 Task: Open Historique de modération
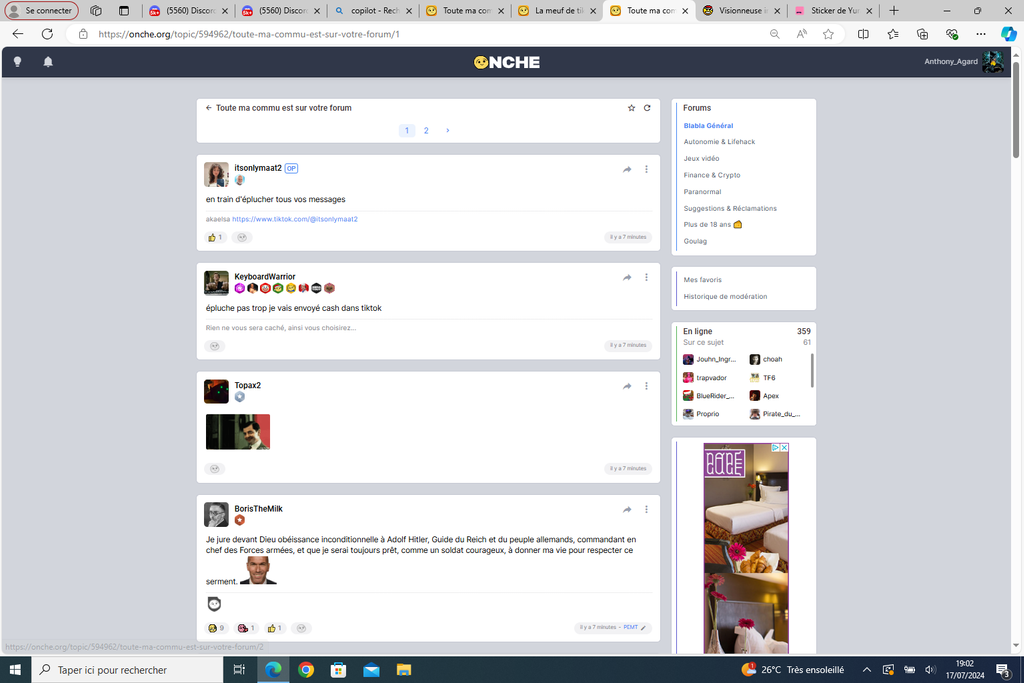tap(725, 297)
